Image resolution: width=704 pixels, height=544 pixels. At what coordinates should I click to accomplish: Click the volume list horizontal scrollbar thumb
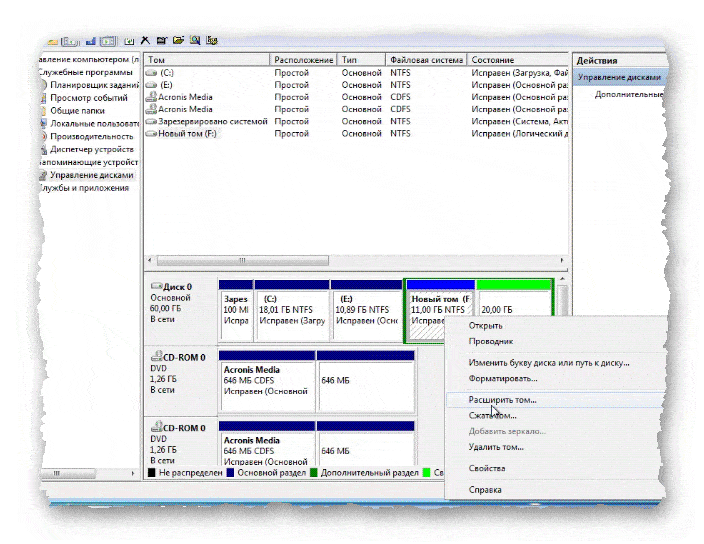point(242,261)
